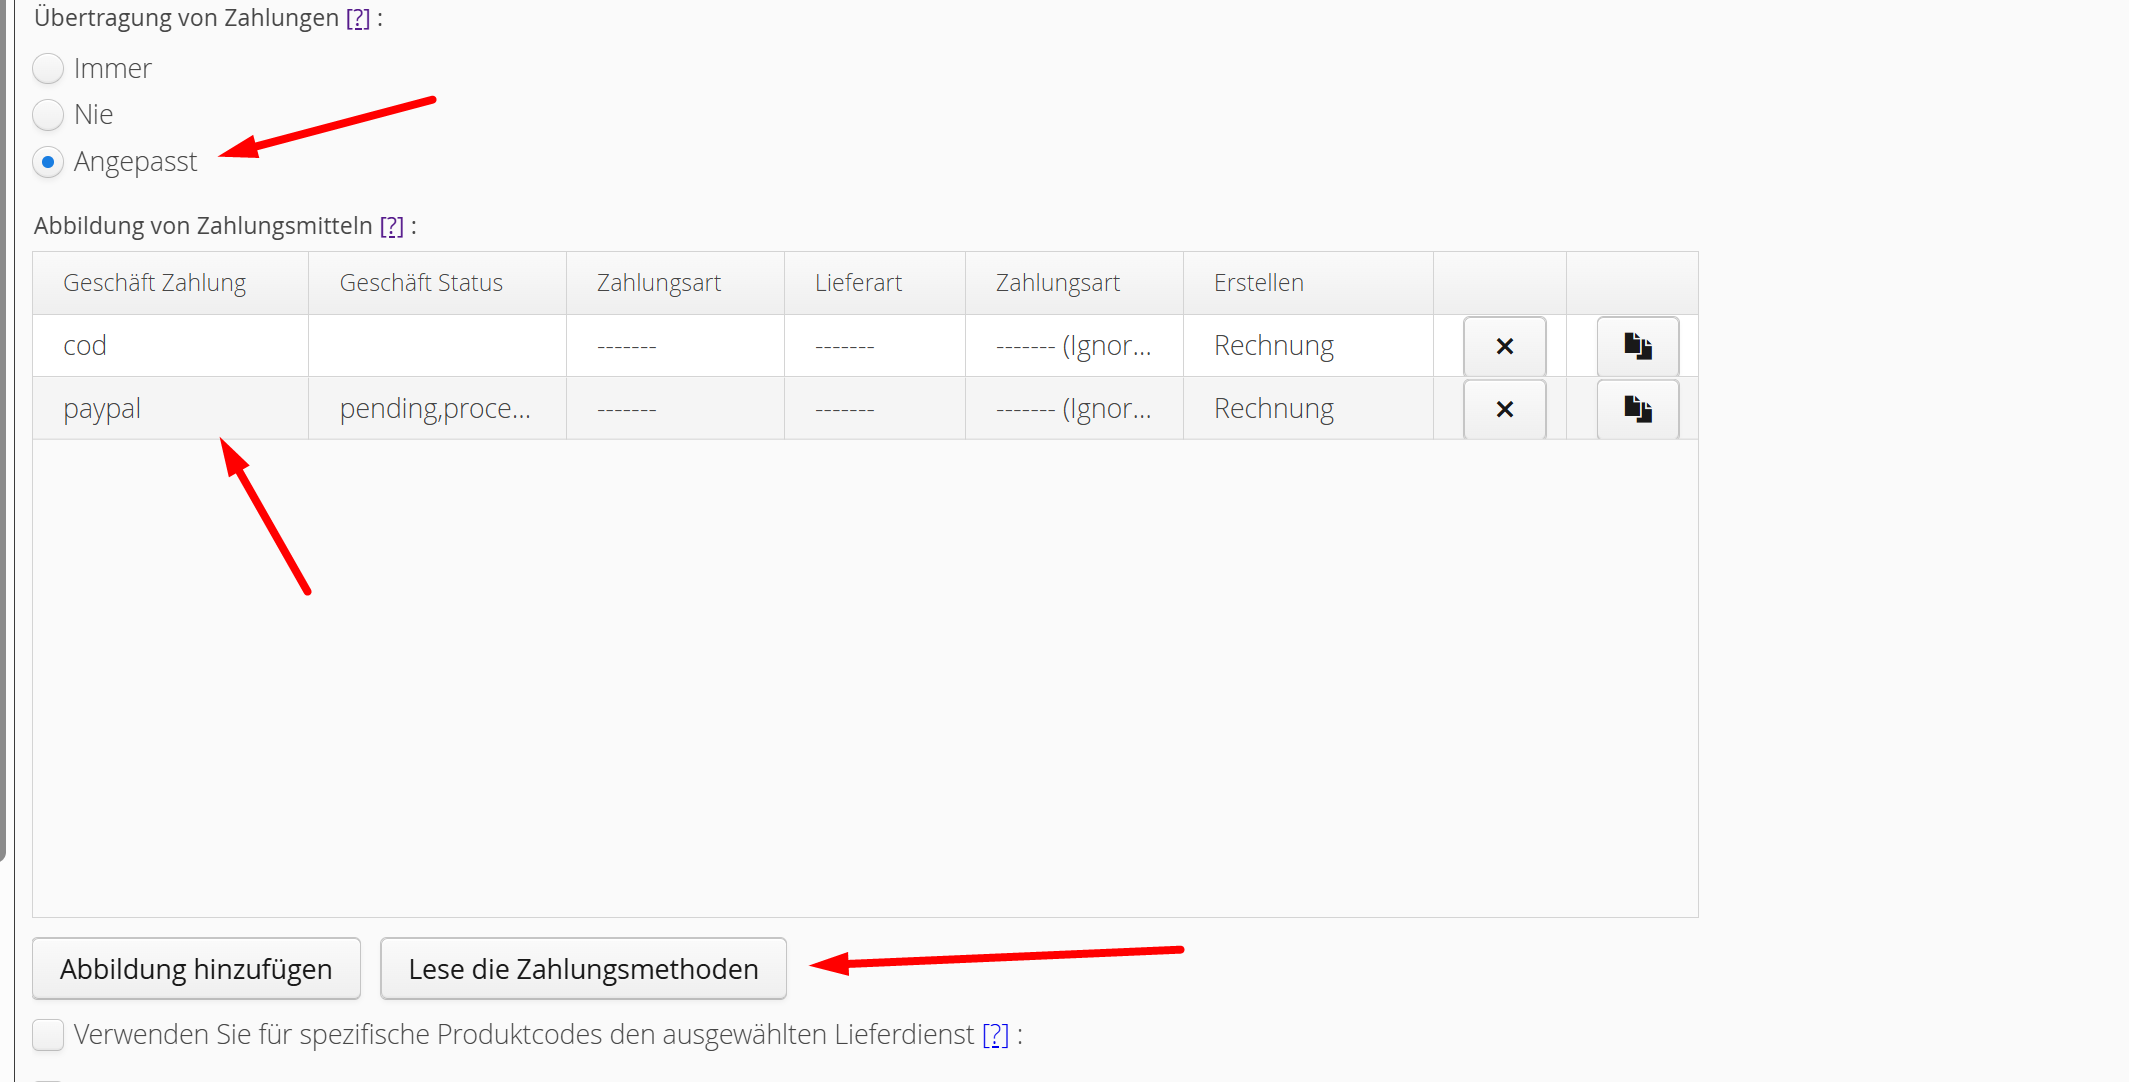
Task: Delete the cod mapping row
Action: point(1504,346)
